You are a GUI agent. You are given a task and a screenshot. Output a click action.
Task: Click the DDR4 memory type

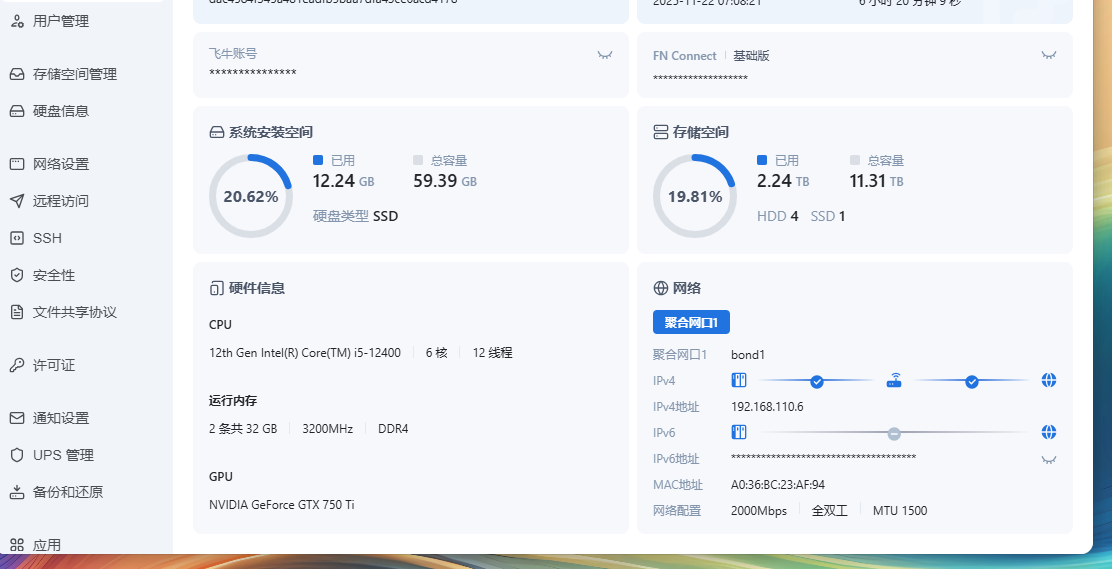point(393,429)
